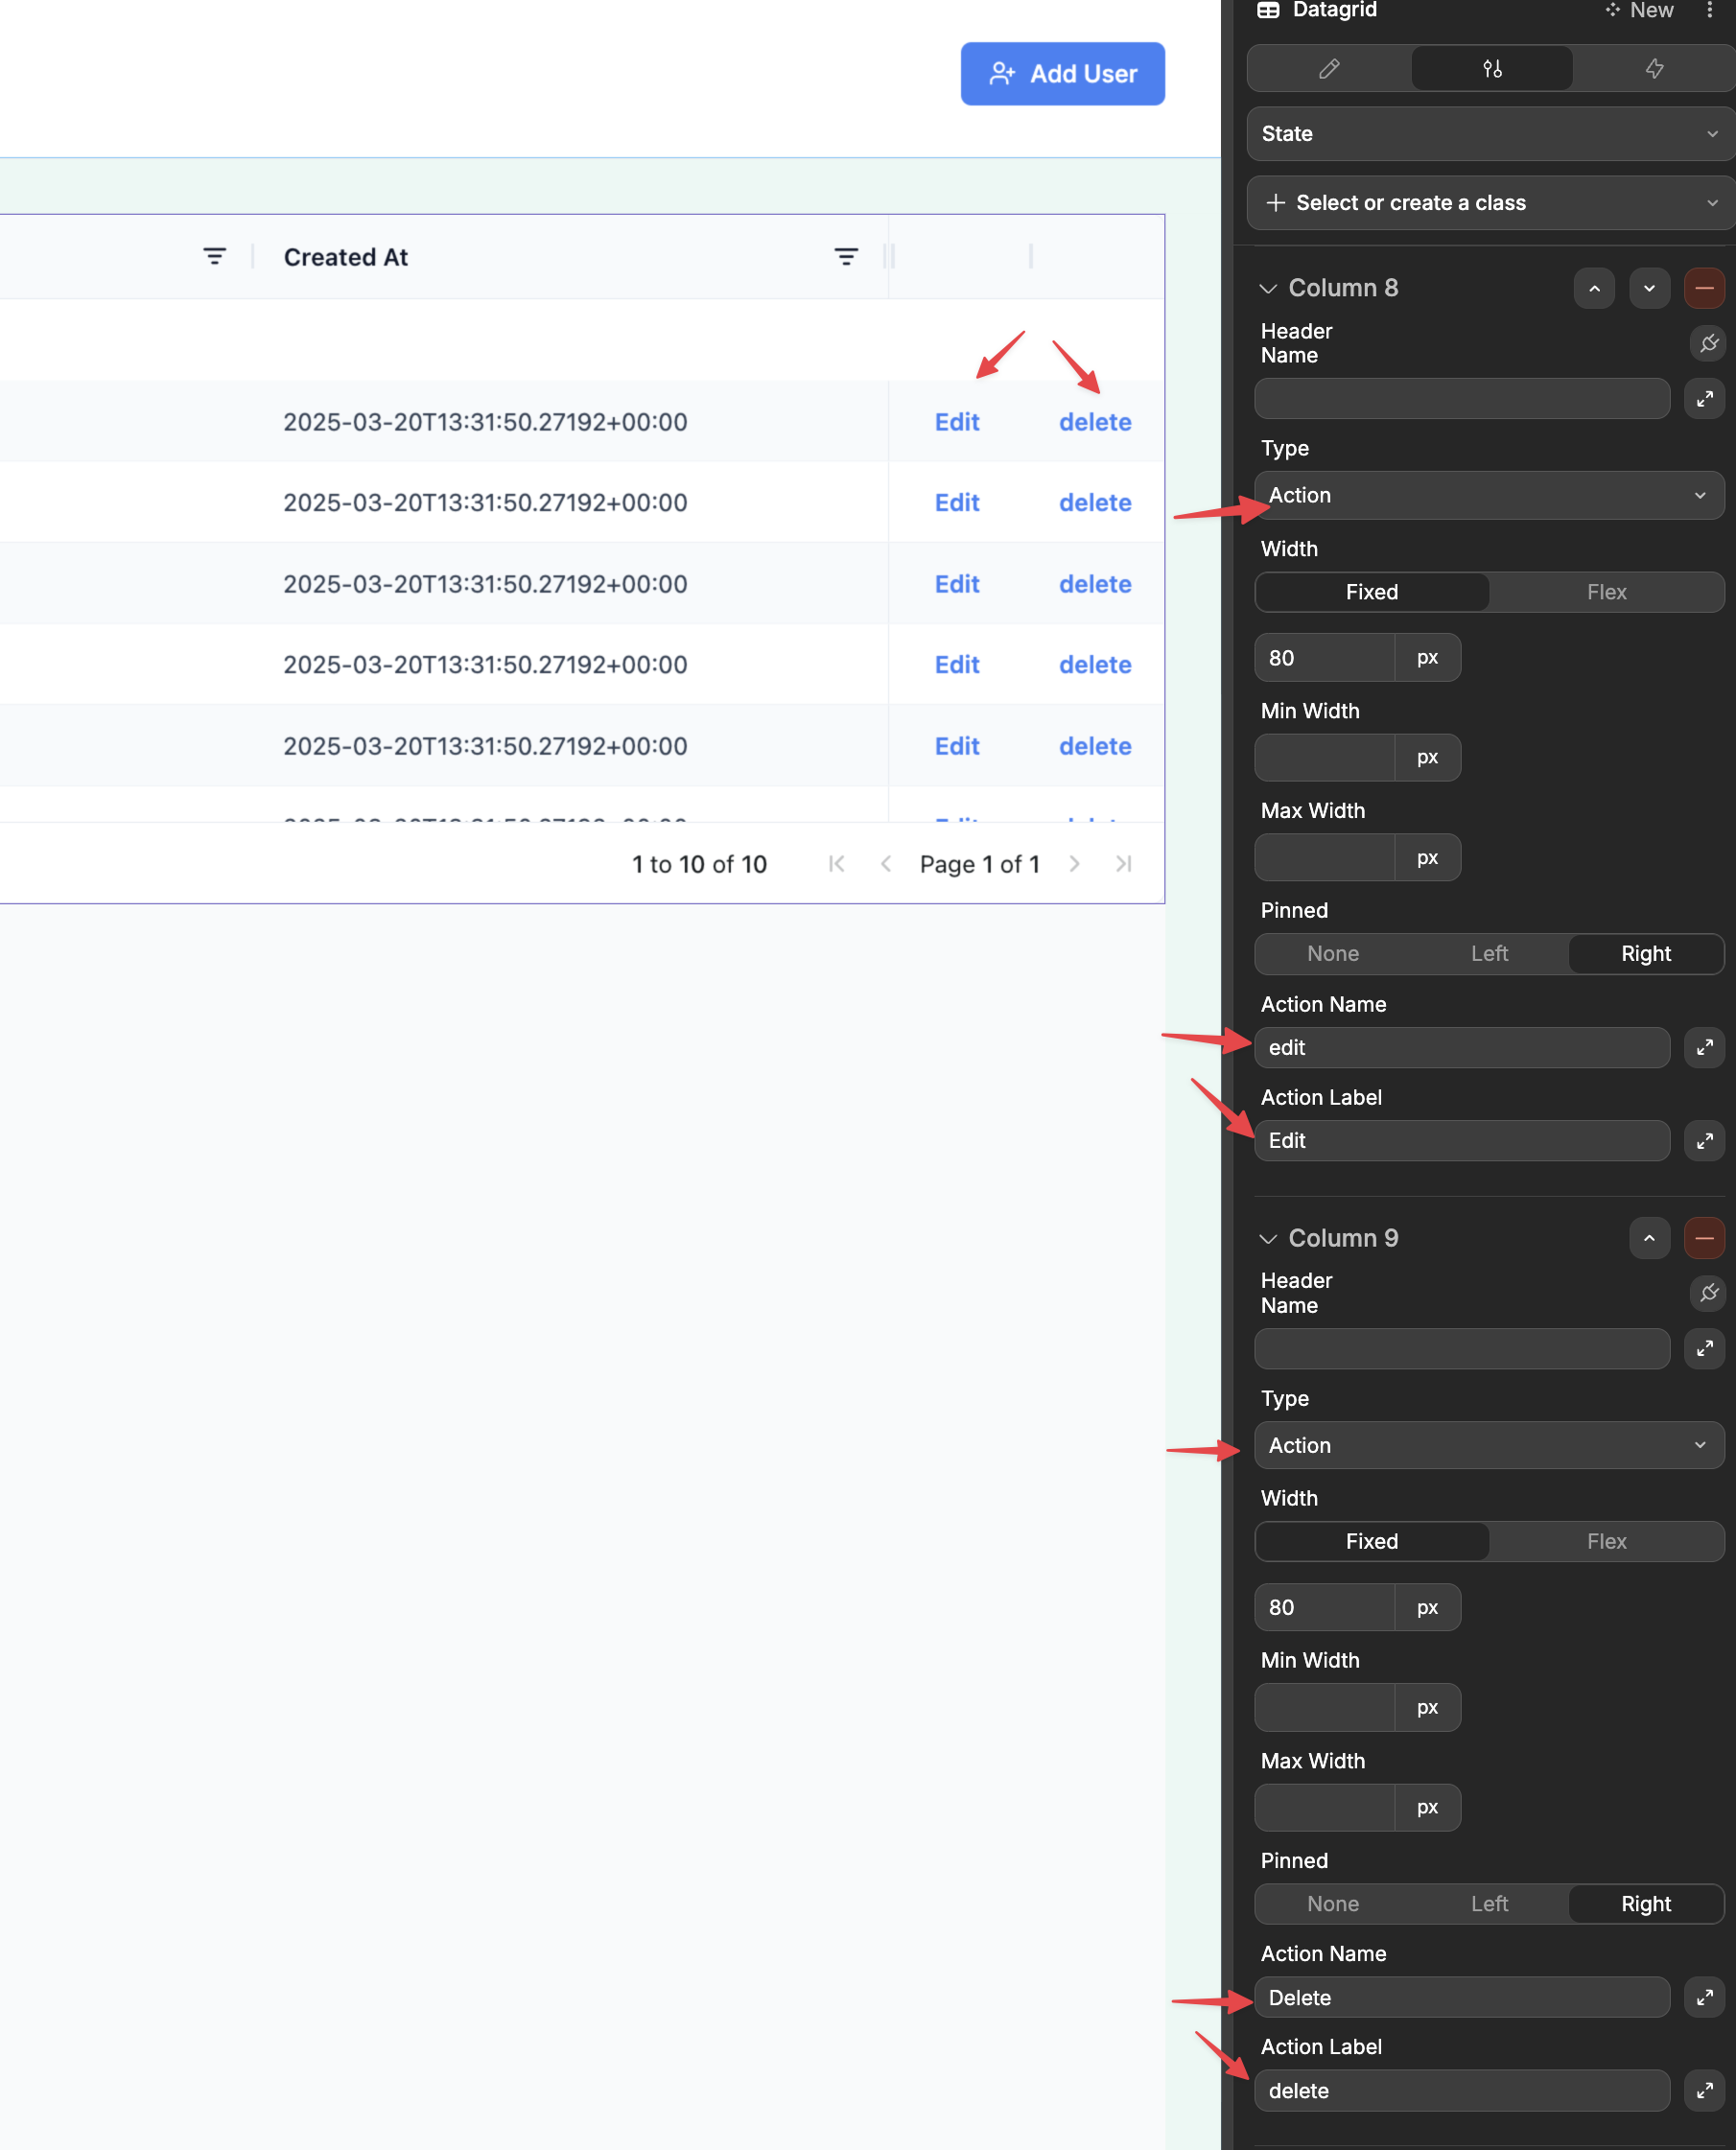Screen dimensions: 1736x2150
Task: Set Column 8 Pinned to None
Action: (1332, 953)
